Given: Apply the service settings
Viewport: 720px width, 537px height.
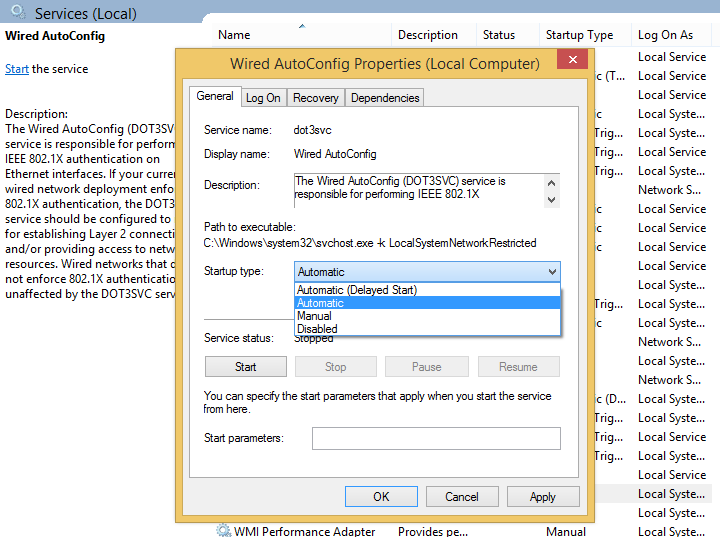Looking at the screenshot, I should tap(543, 497).
